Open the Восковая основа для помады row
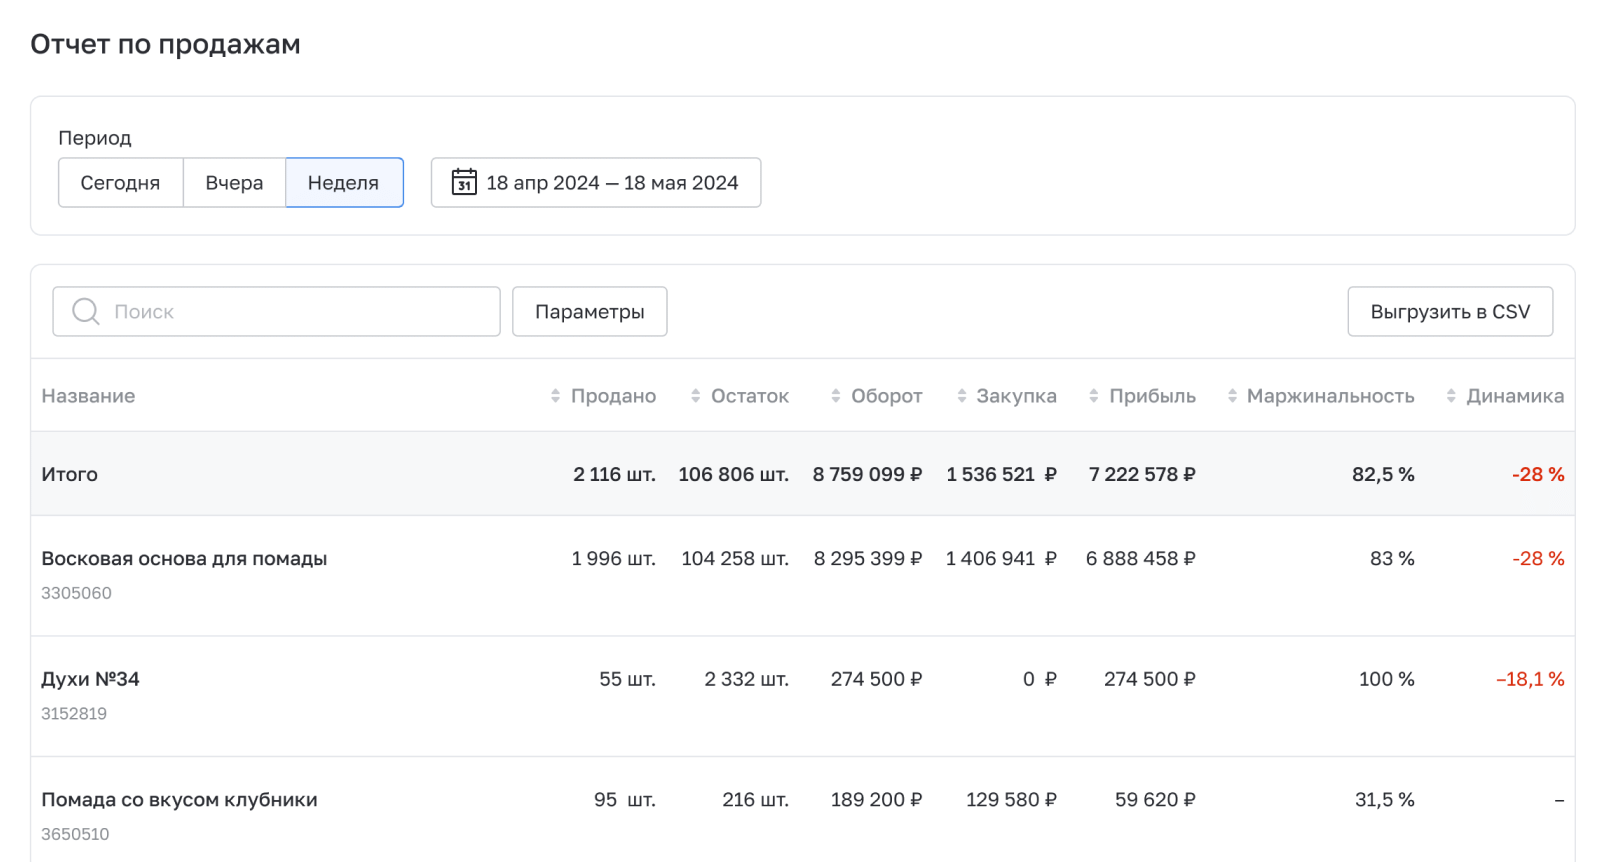 (x=184, y=559)
